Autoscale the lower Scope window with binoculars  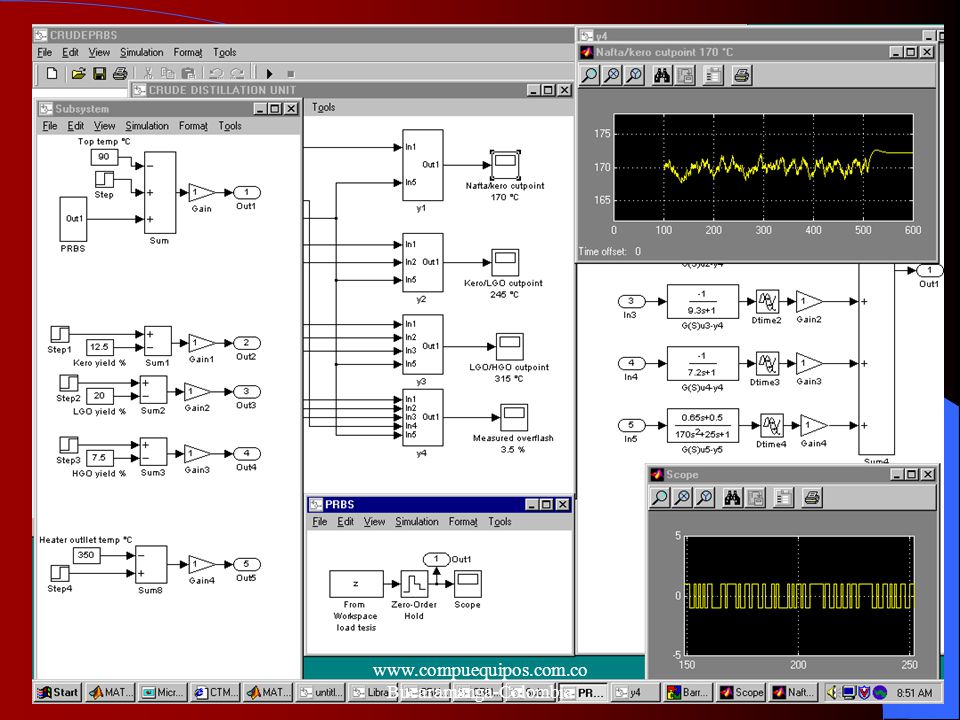point(732,497)
